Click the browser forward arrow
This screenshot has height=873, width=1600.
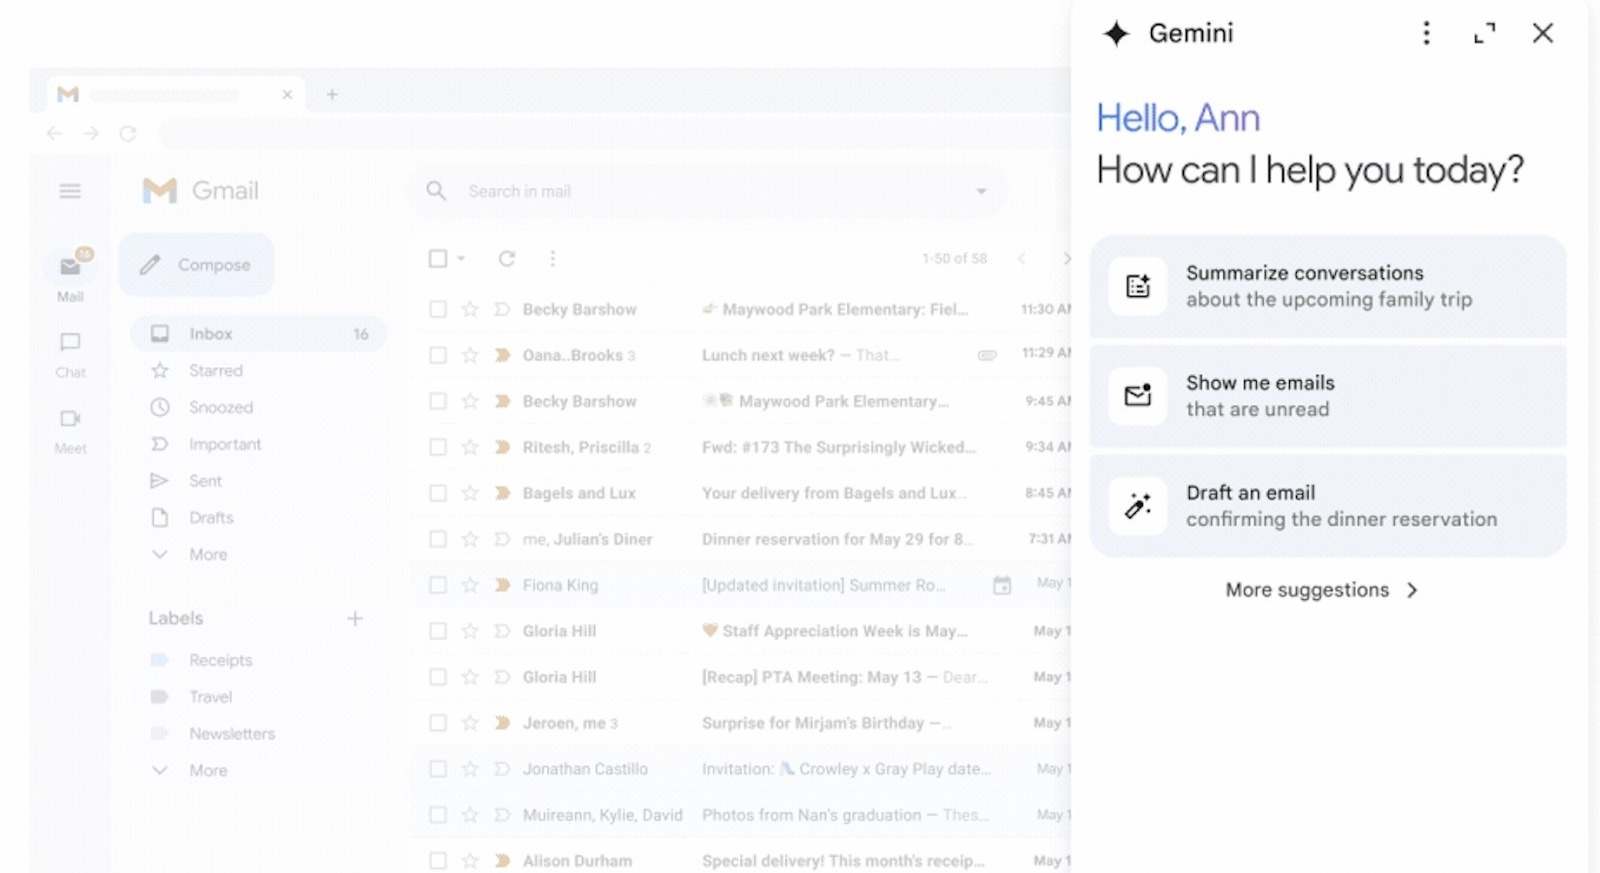[91, 133]
